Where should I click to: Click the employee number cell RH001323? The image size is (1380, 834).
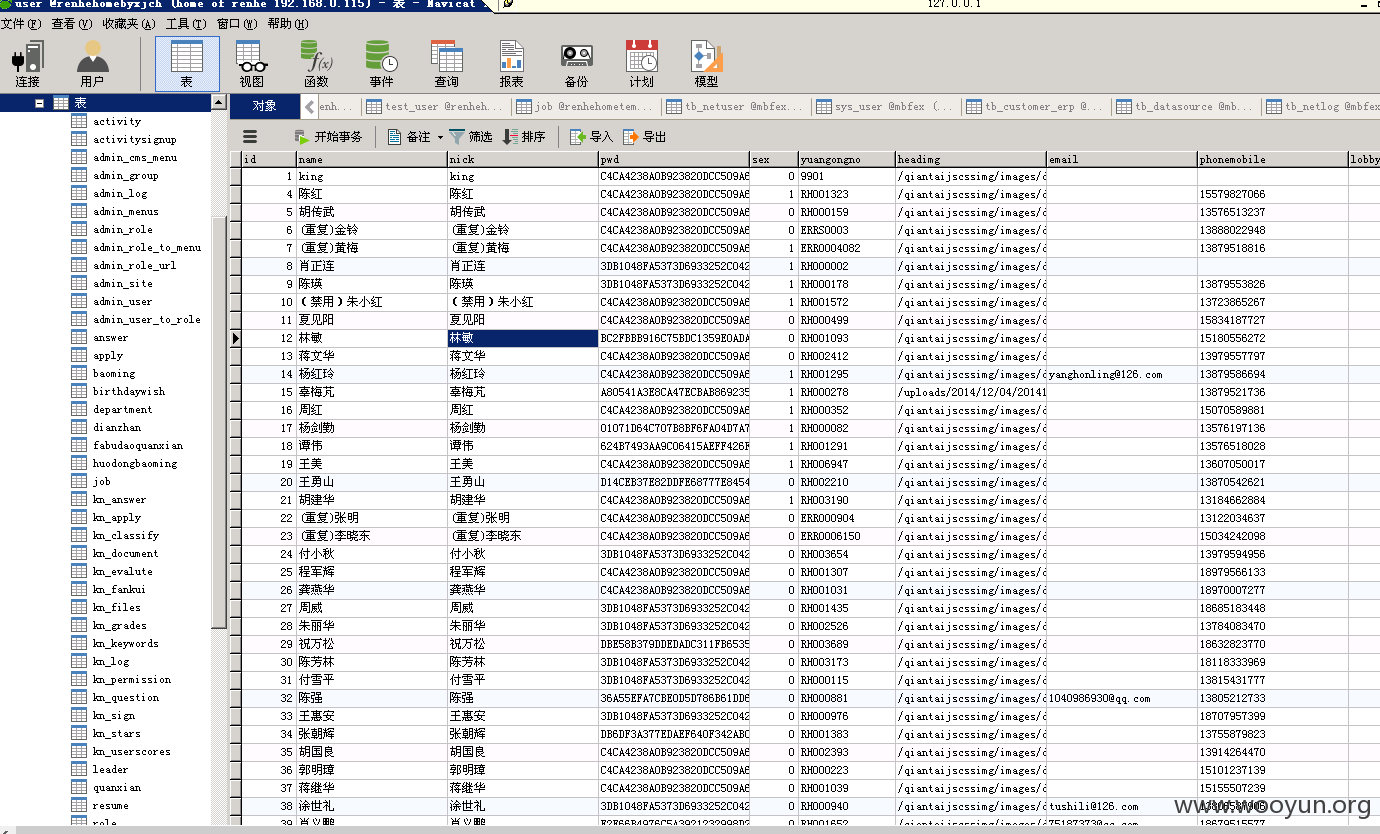pos(847,194)
